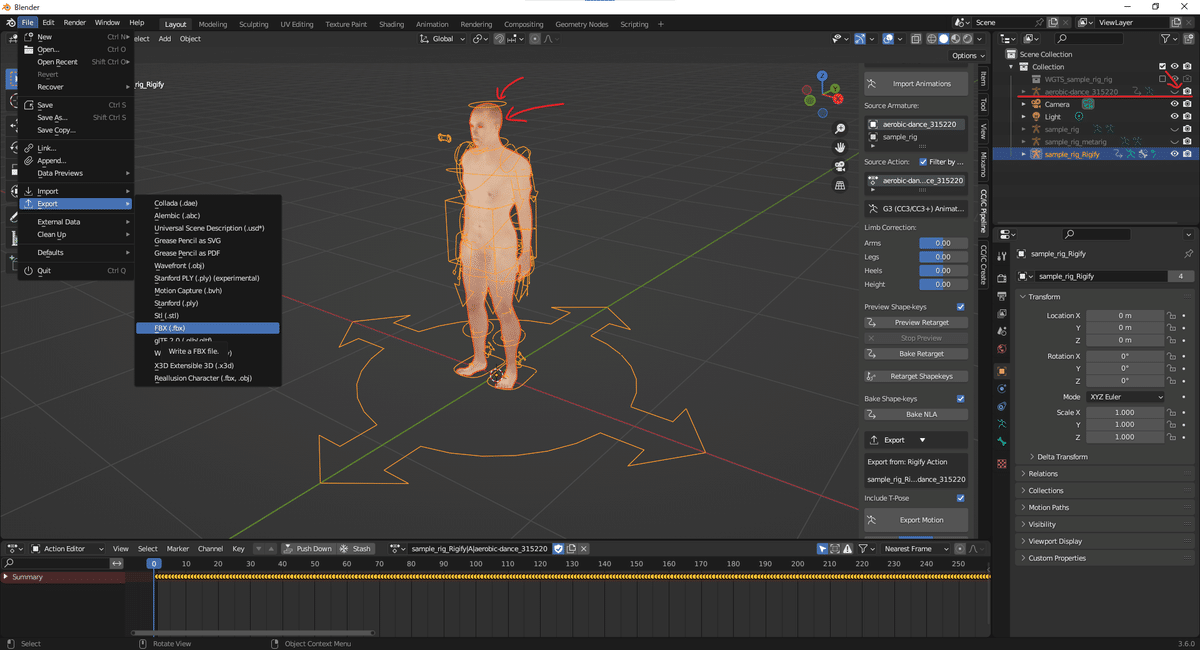Expand sample_rig_Rigify in the outliner
The image size is (1200, 650).
[x=1024, y=154]
